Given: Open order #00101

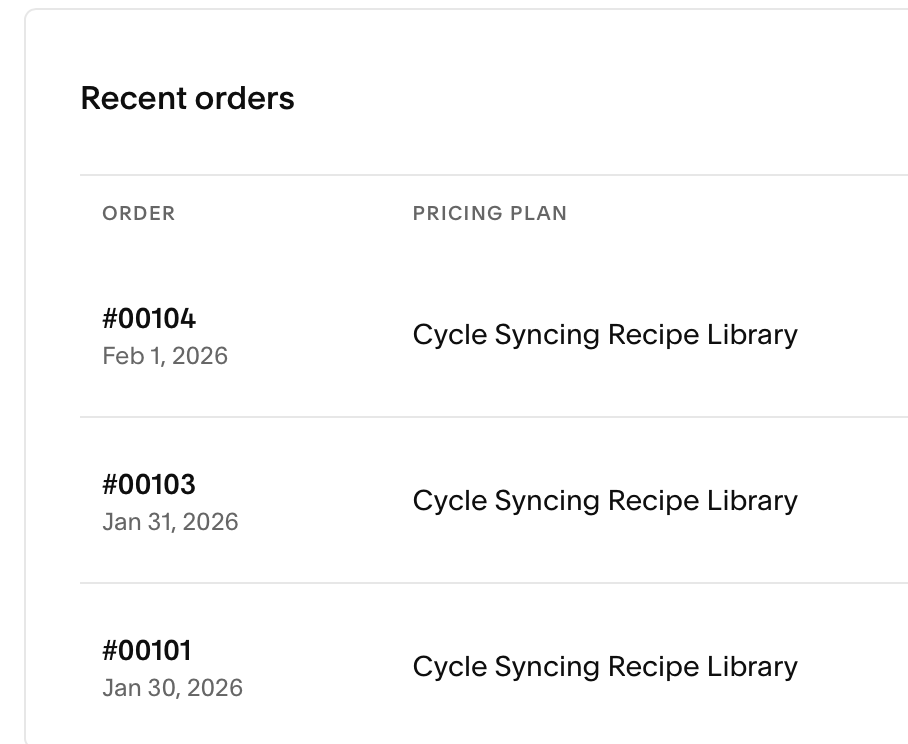Looking at the screenshot, I should [x=147, y=651].
